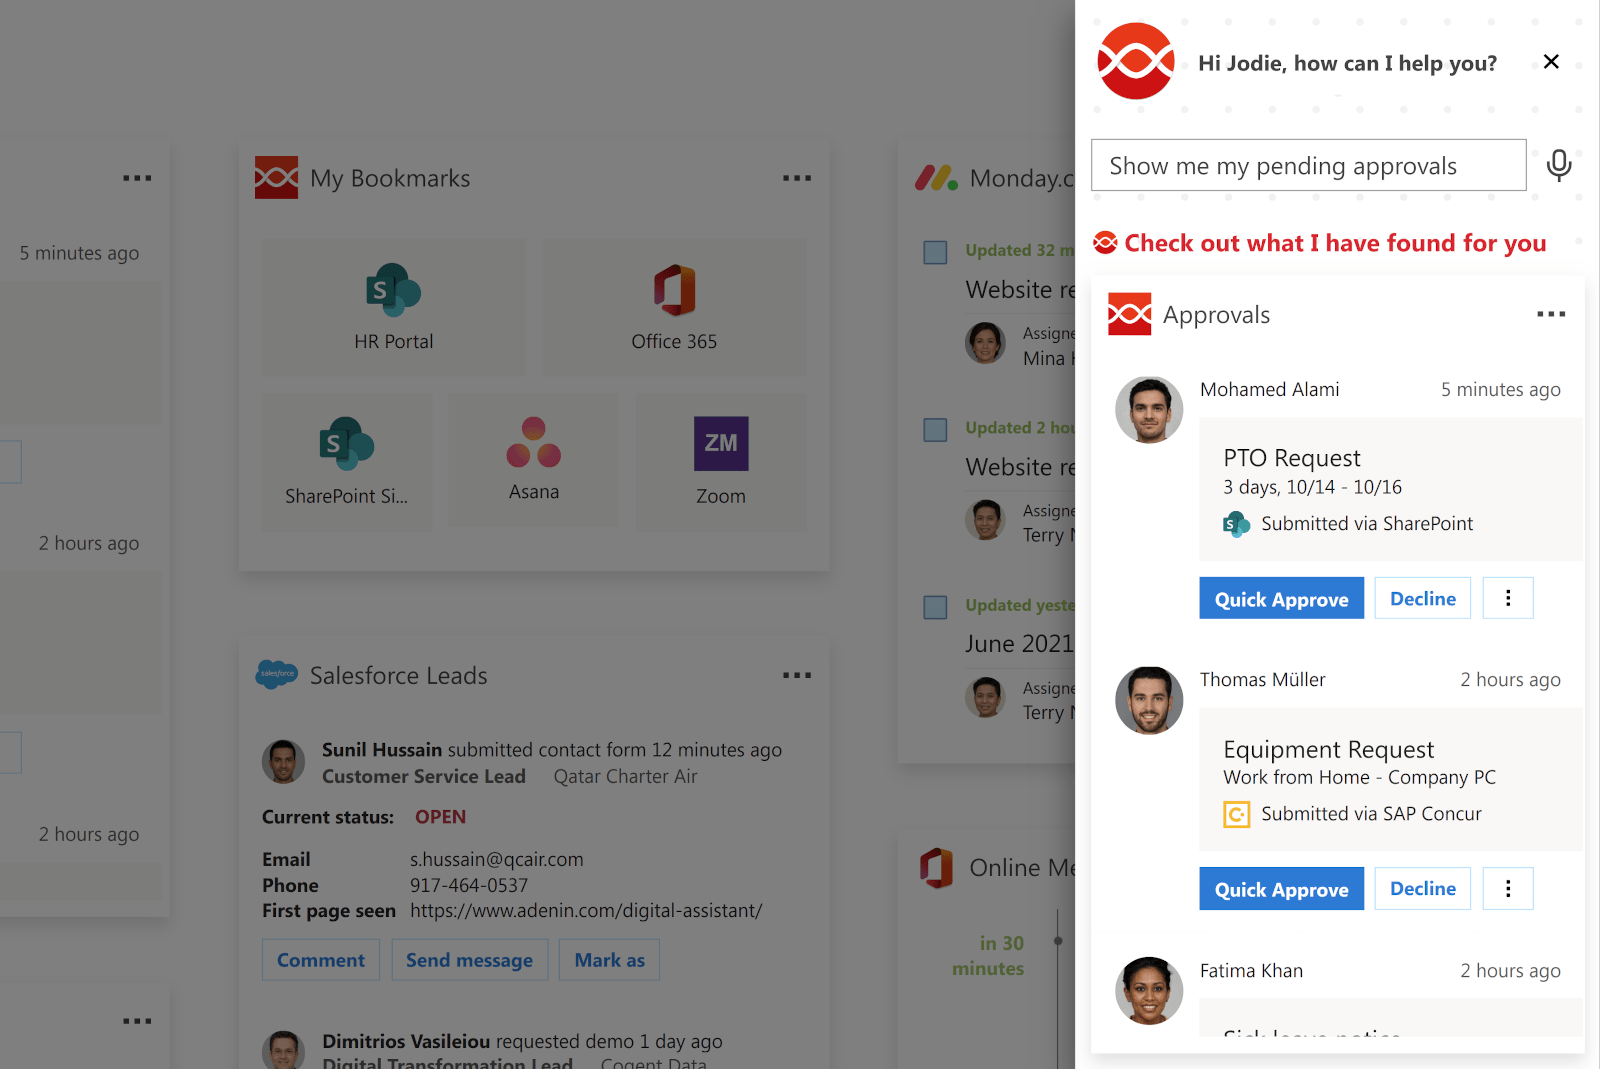Open three-dot menu of bottom-left card
Image resolution: width=1600 pixels, height=1069 pixels.
pyautogui.click(x=137, y=1021)
